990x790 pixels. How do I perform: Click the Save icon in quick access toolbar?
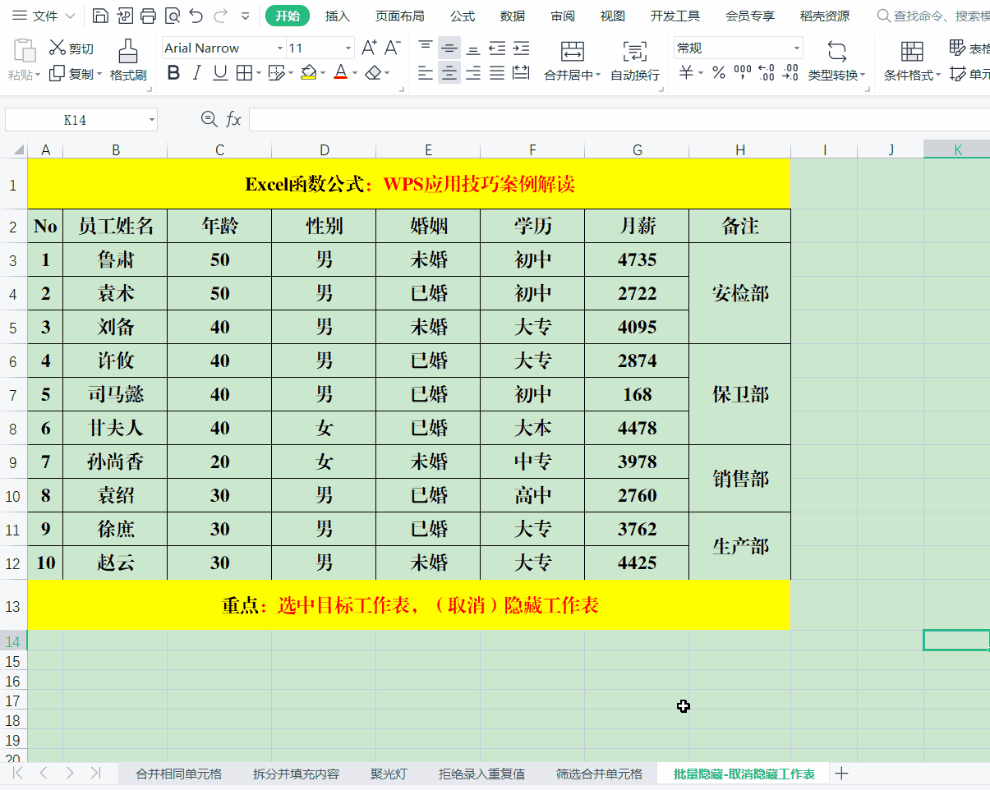(100, 16)
